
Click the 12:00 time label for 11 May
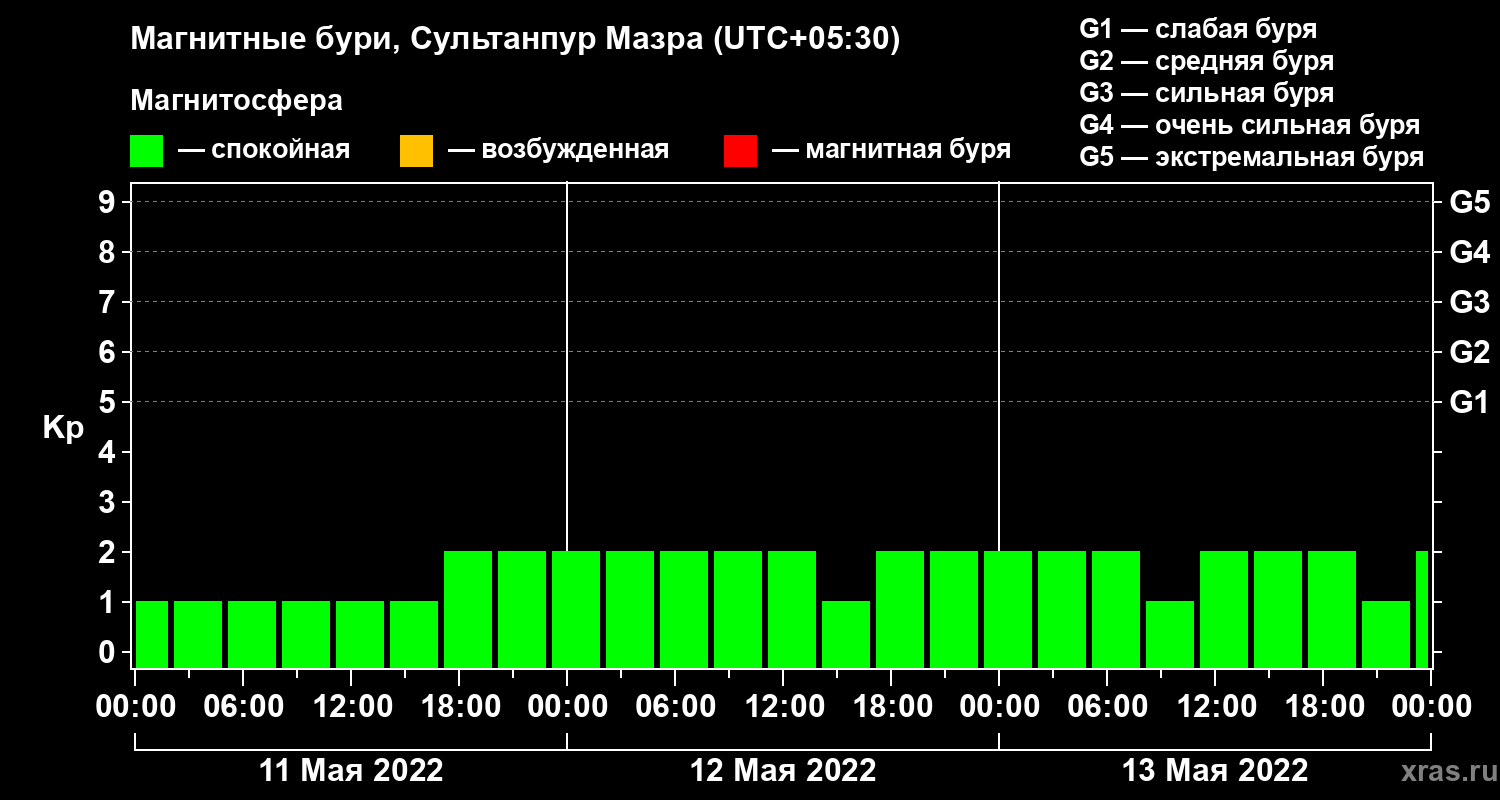pos(351,706)
